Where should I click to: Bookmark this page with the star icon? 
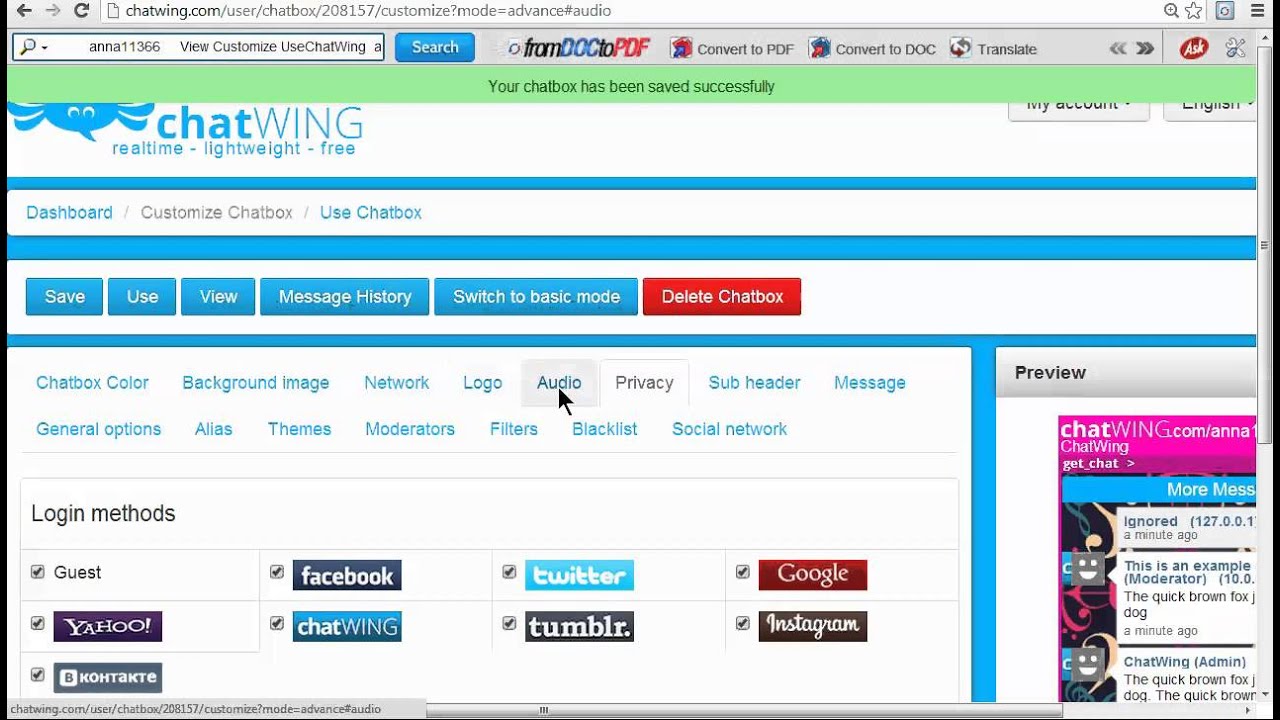[x=1193, y=11]
